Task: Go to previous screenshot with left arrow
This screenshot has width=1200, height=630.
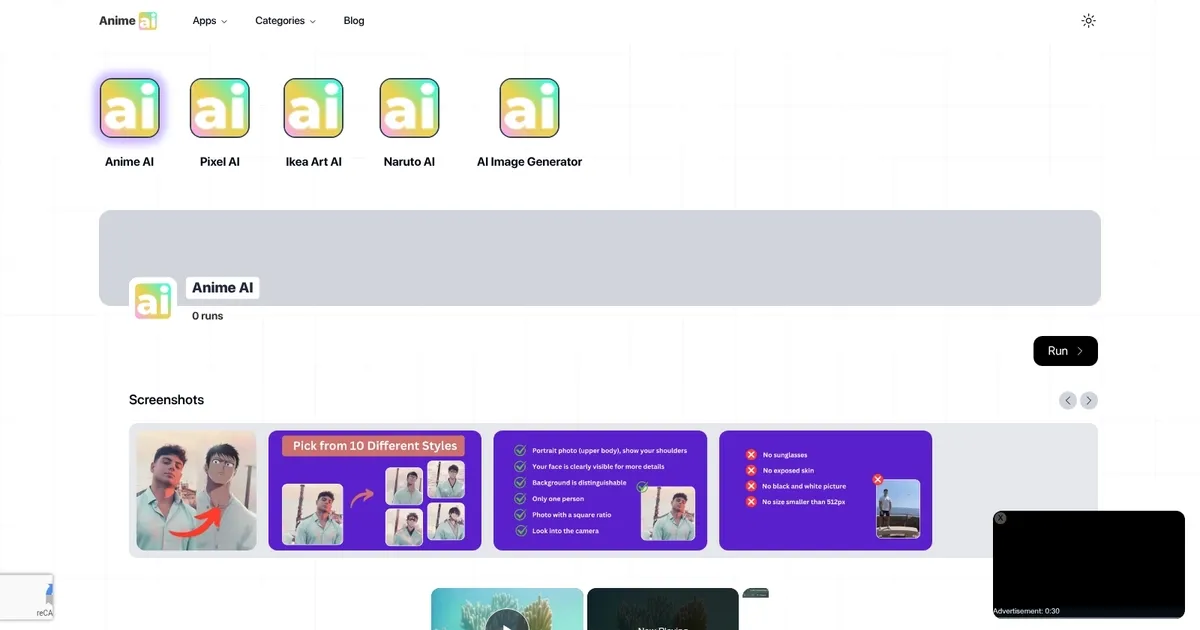Action: coord(1068,400)
